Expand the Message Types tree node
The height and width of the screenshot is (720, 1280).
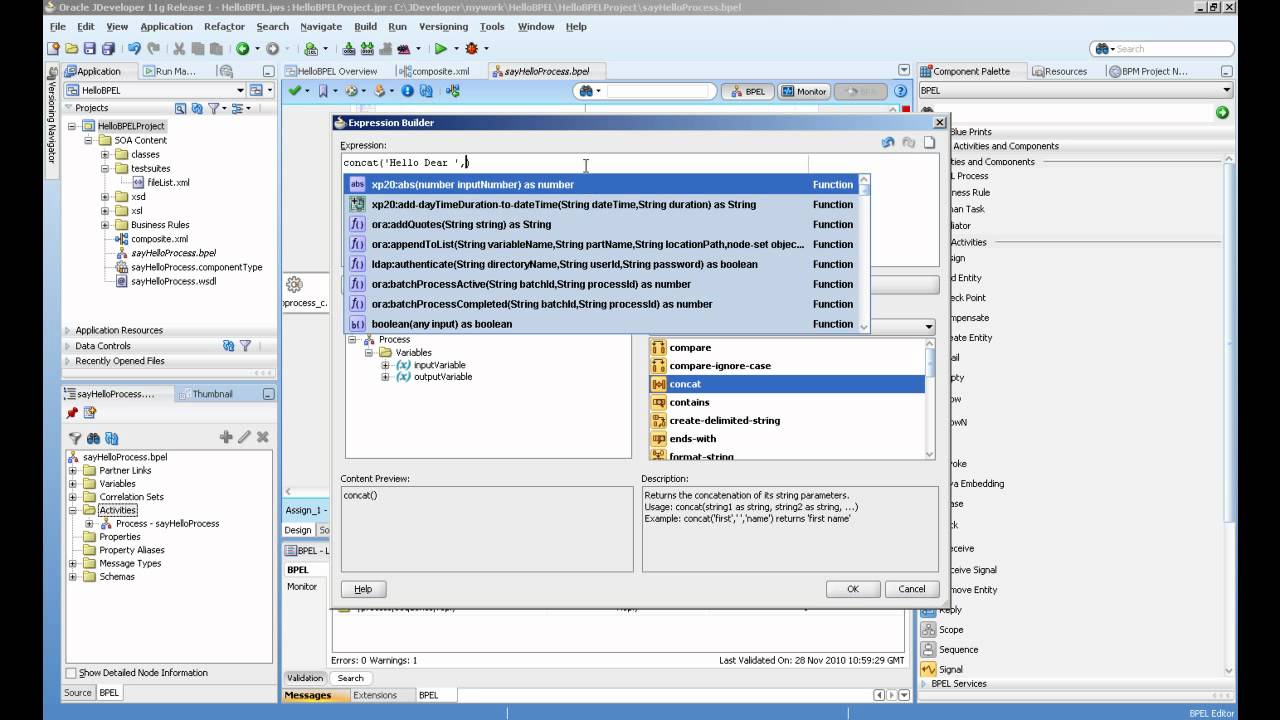tap(72, 563)
